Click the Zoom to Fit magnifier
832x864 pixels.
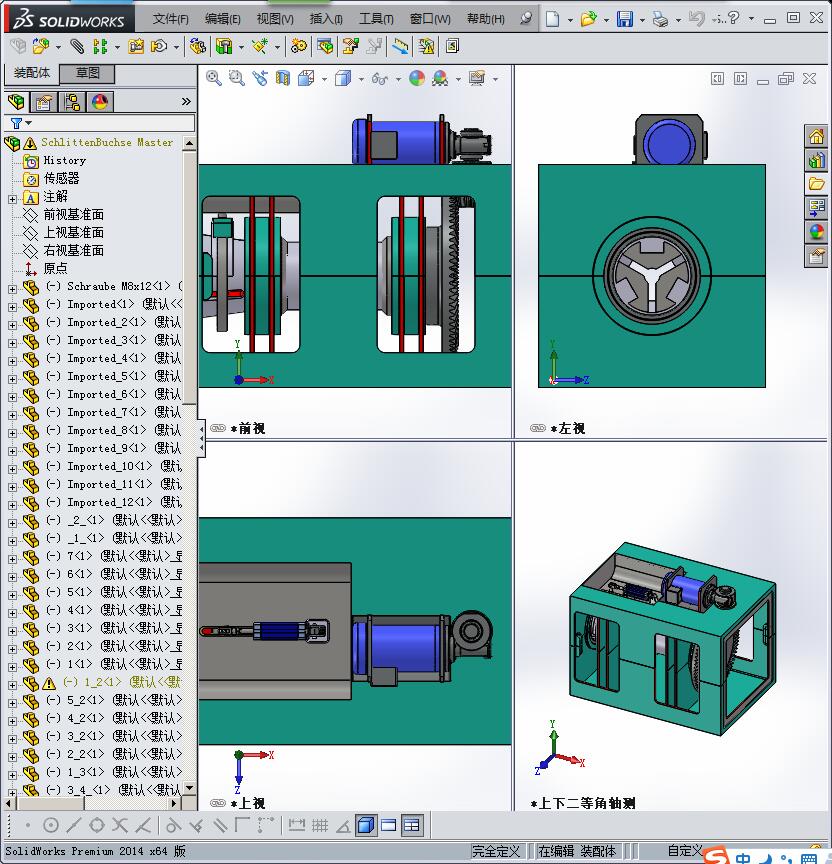pos(214,78)
